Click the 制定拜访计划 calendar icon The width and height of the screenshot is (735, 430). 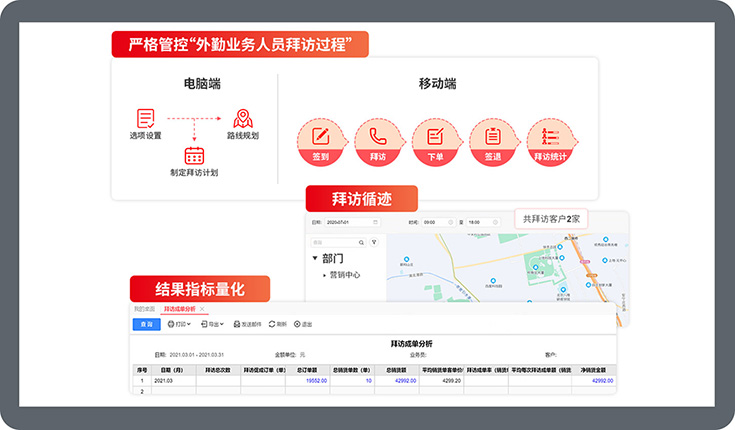(194, 155)
